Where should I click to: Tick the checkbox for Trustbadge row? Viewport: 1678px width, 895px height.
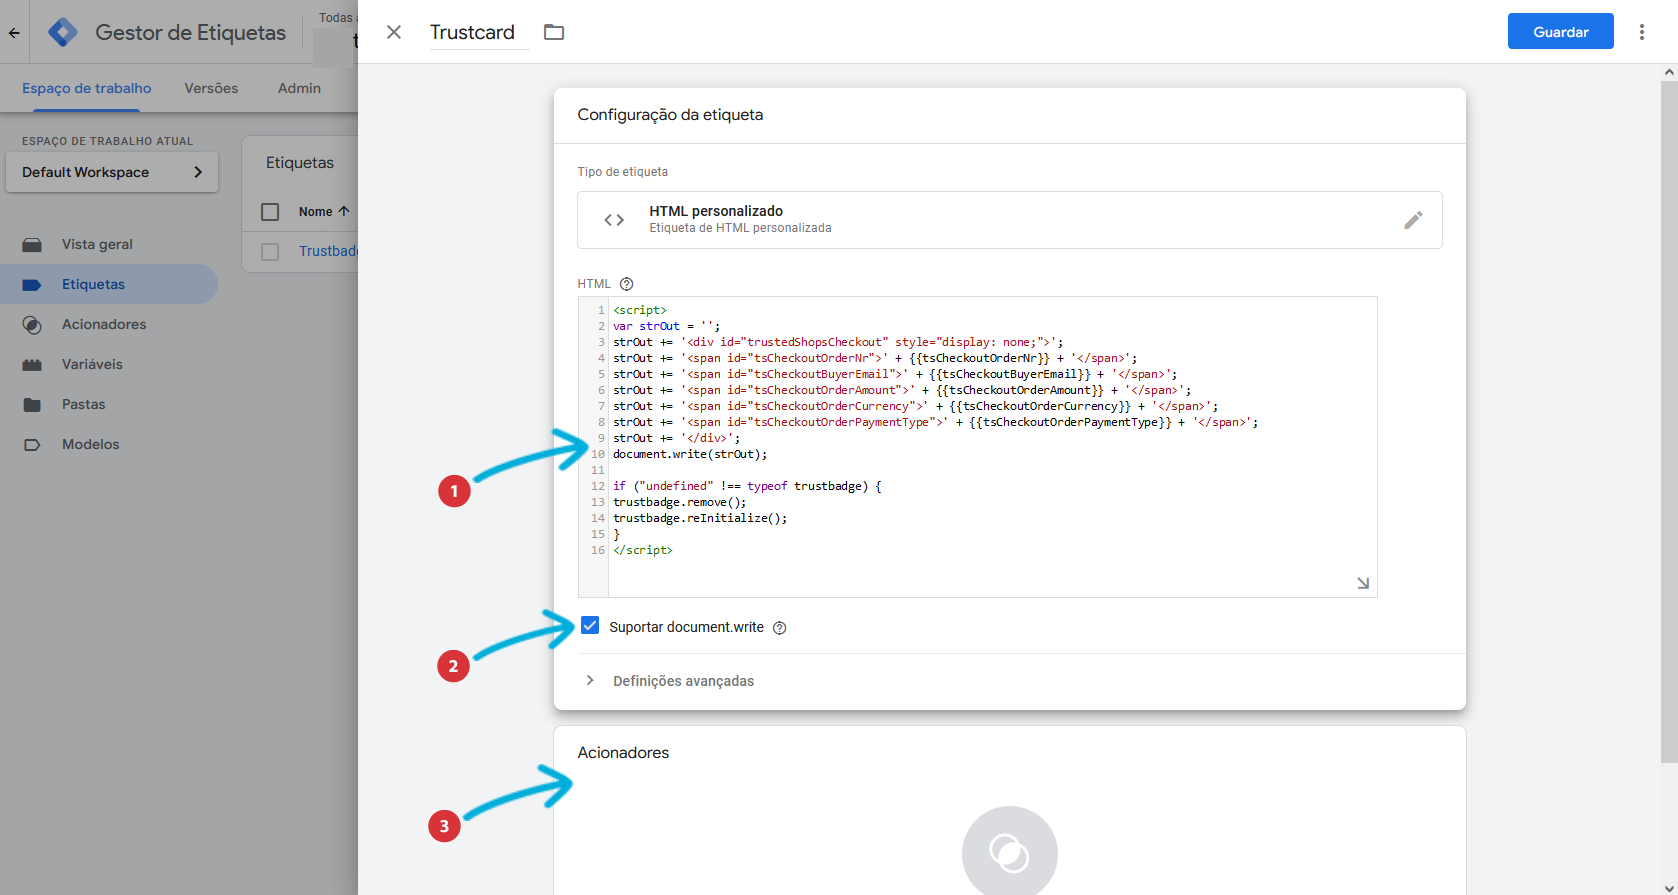270,252
